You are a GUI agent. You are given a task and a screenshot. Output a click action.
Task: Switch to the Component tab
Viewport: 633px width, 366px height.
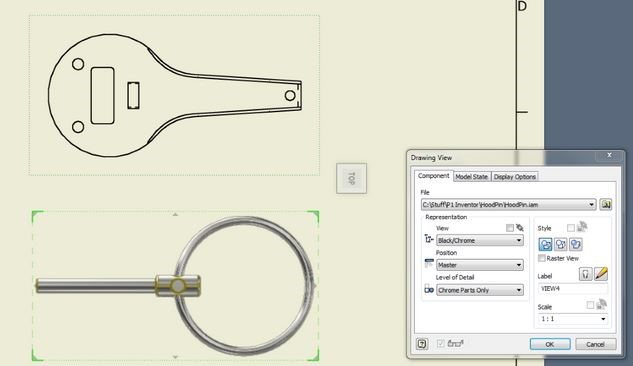point(433,176)
